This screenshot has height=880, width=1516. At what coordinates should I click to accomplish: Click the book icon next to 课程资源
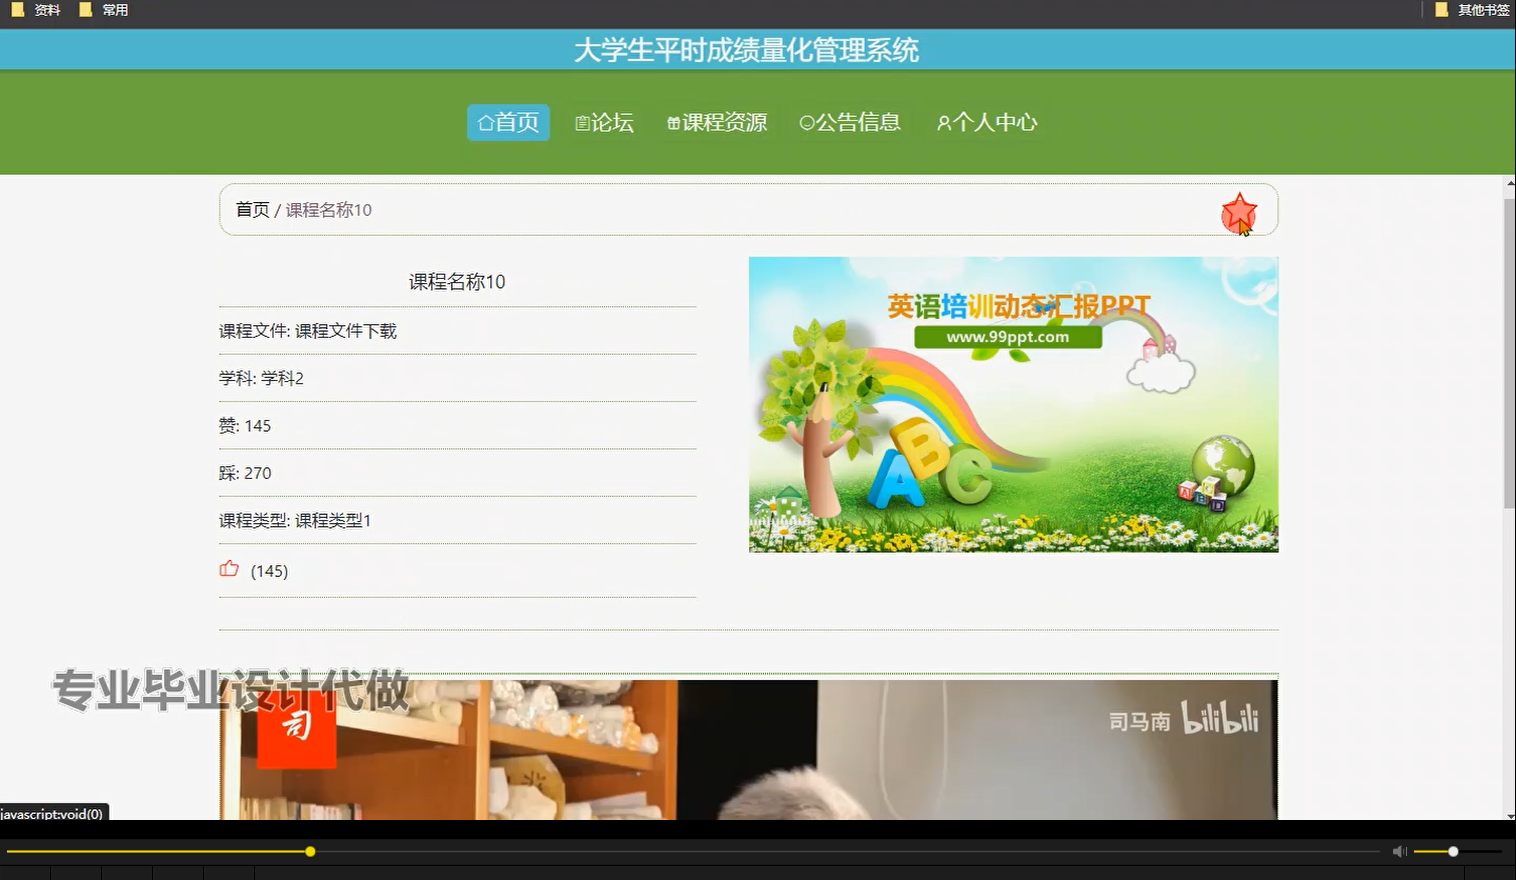coord(673,122)
